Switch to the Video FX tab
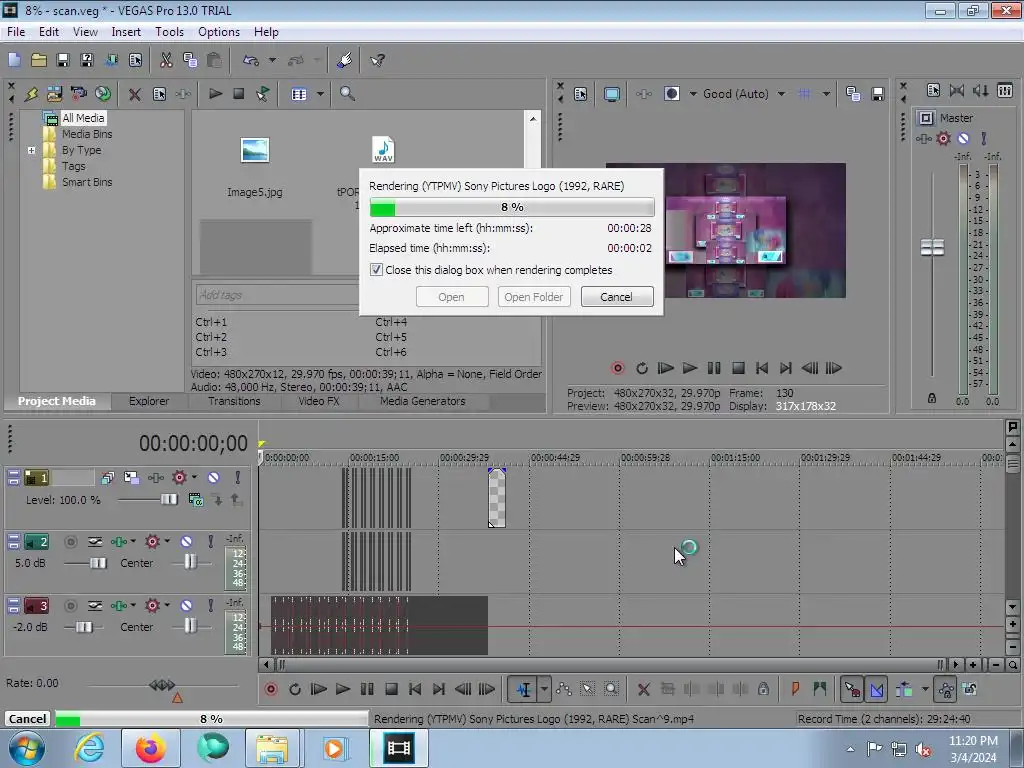 point(319,401)
